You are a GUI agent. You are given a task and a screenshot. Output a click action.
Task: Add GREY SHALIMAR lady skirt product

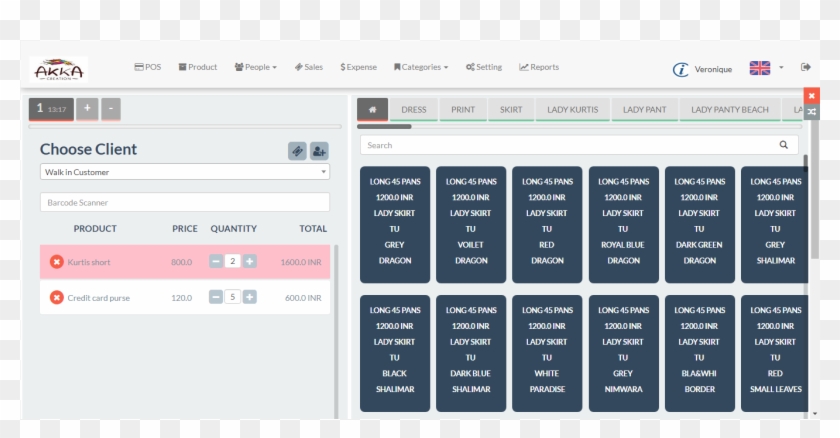tap(775, 224)
